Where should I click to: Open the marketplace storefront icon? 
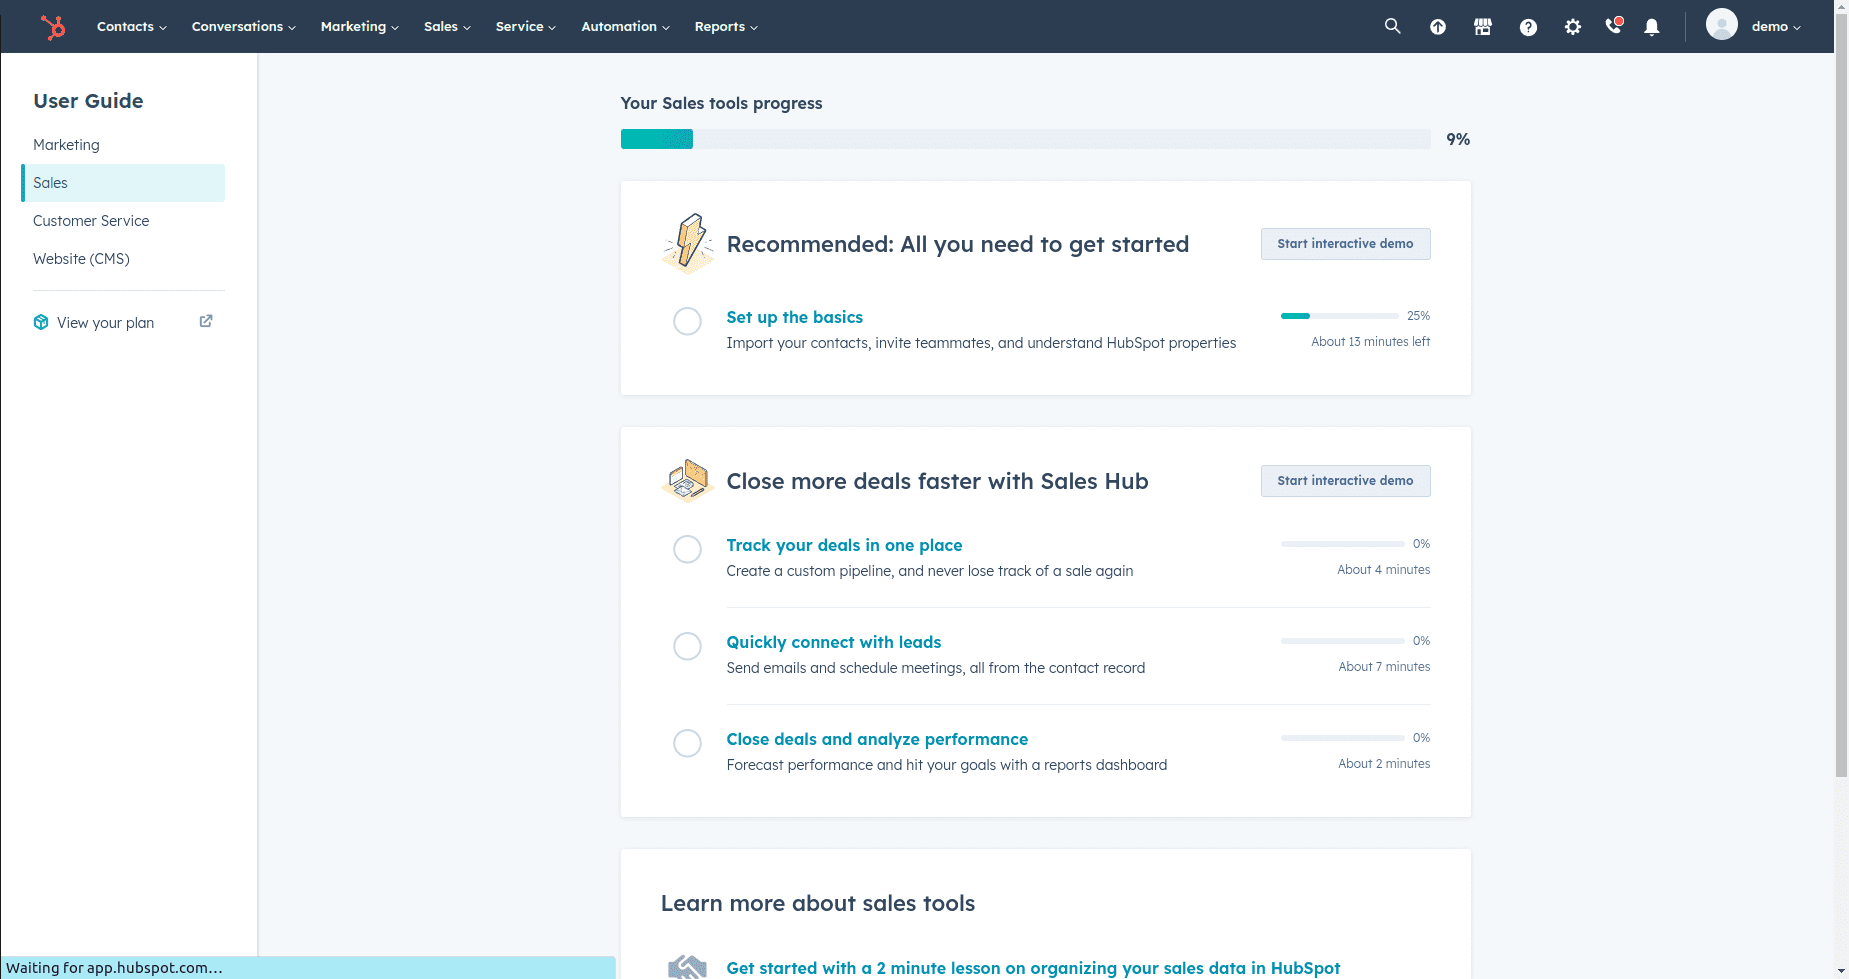pyautogui.click(x=1483, y=27)
